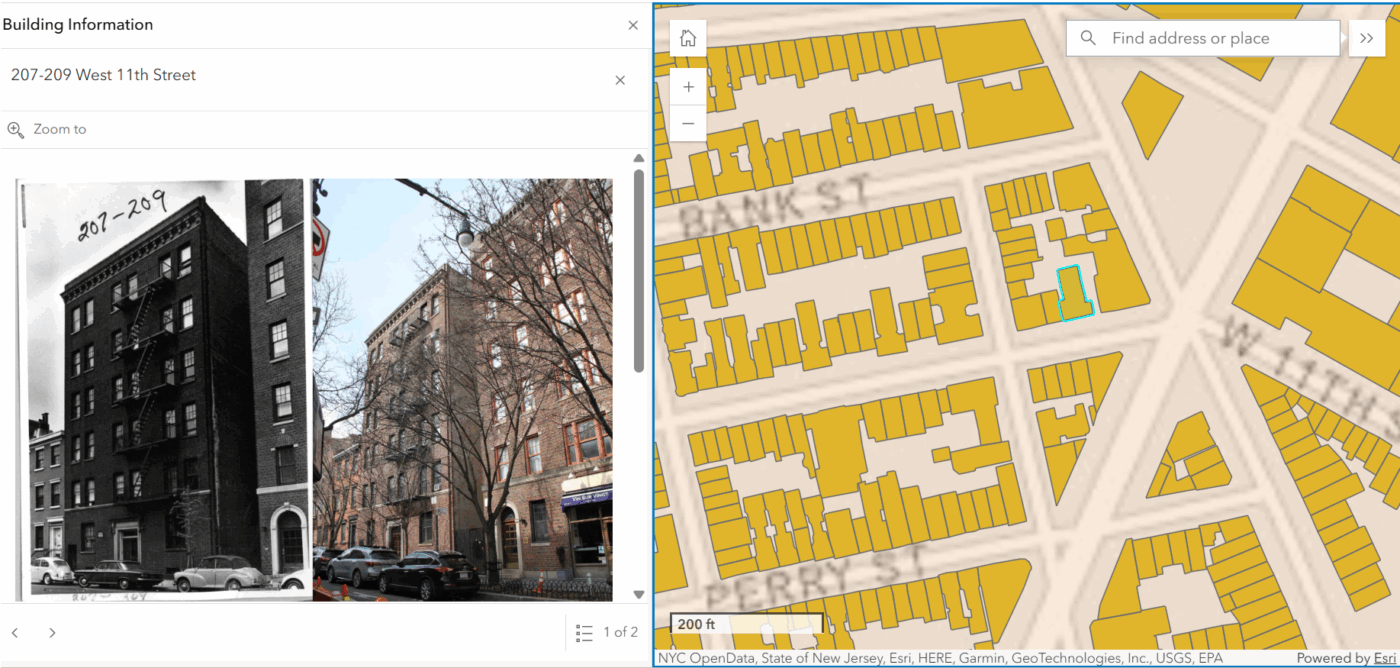The image size is (1400, 668).
Task: Click the Home default extent button
Action: pos(688,39)
